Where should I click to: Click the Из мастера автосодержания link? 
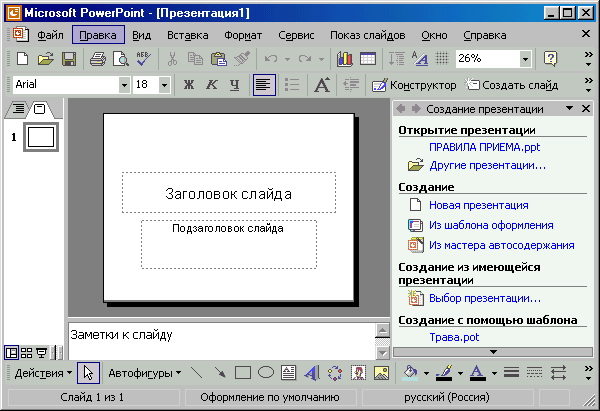pyautogui.click(x=502, y=245)
